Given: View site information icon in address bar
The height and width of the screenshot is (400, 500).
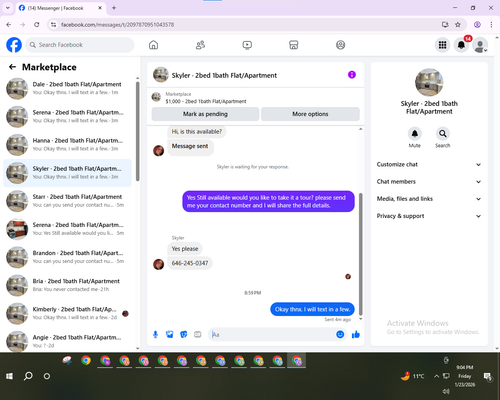Looking at the screenshot, I should tap(53, 25).
